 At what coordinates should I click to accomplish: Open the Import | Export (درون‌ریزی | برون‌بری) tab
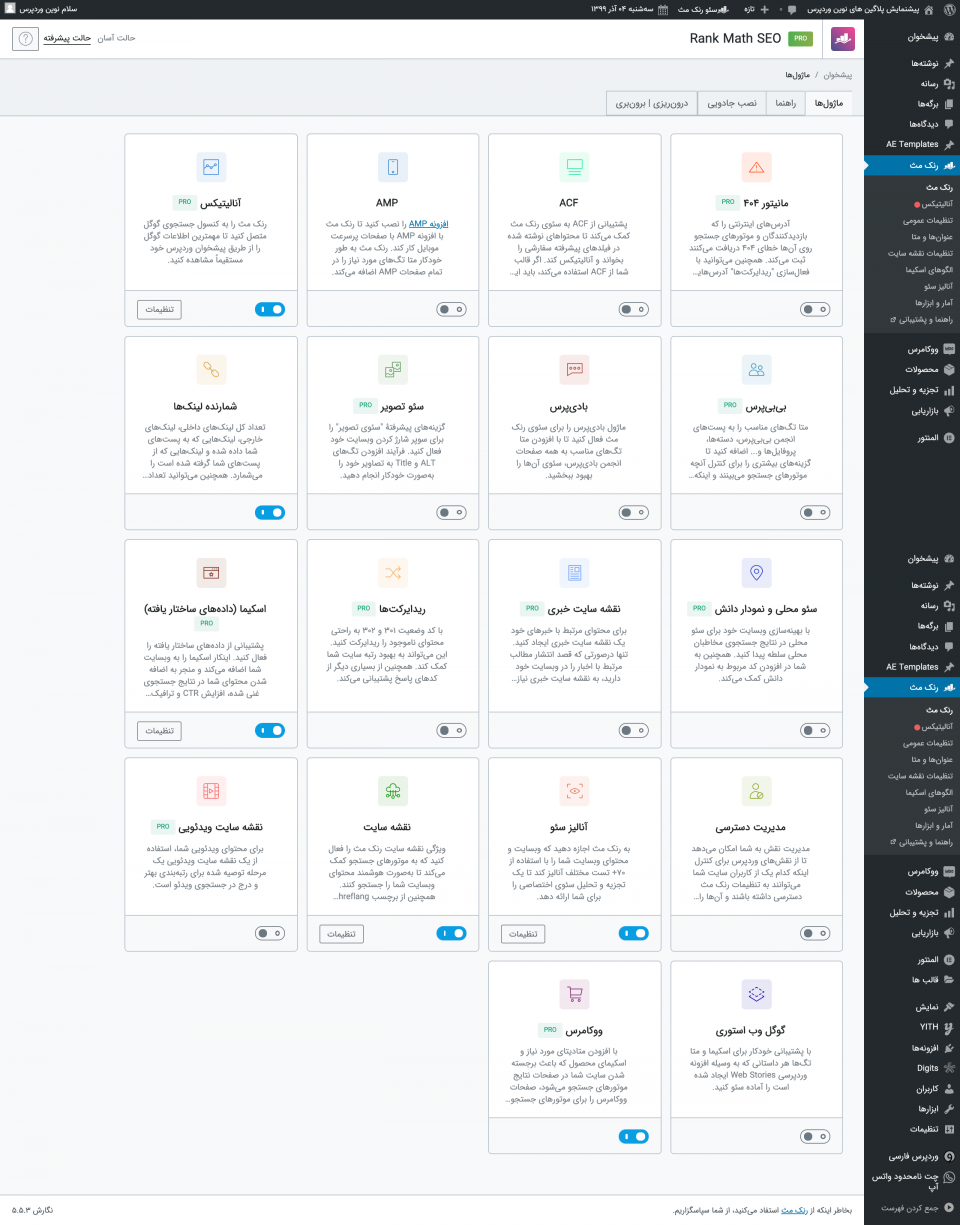click(x=652, y=104)
